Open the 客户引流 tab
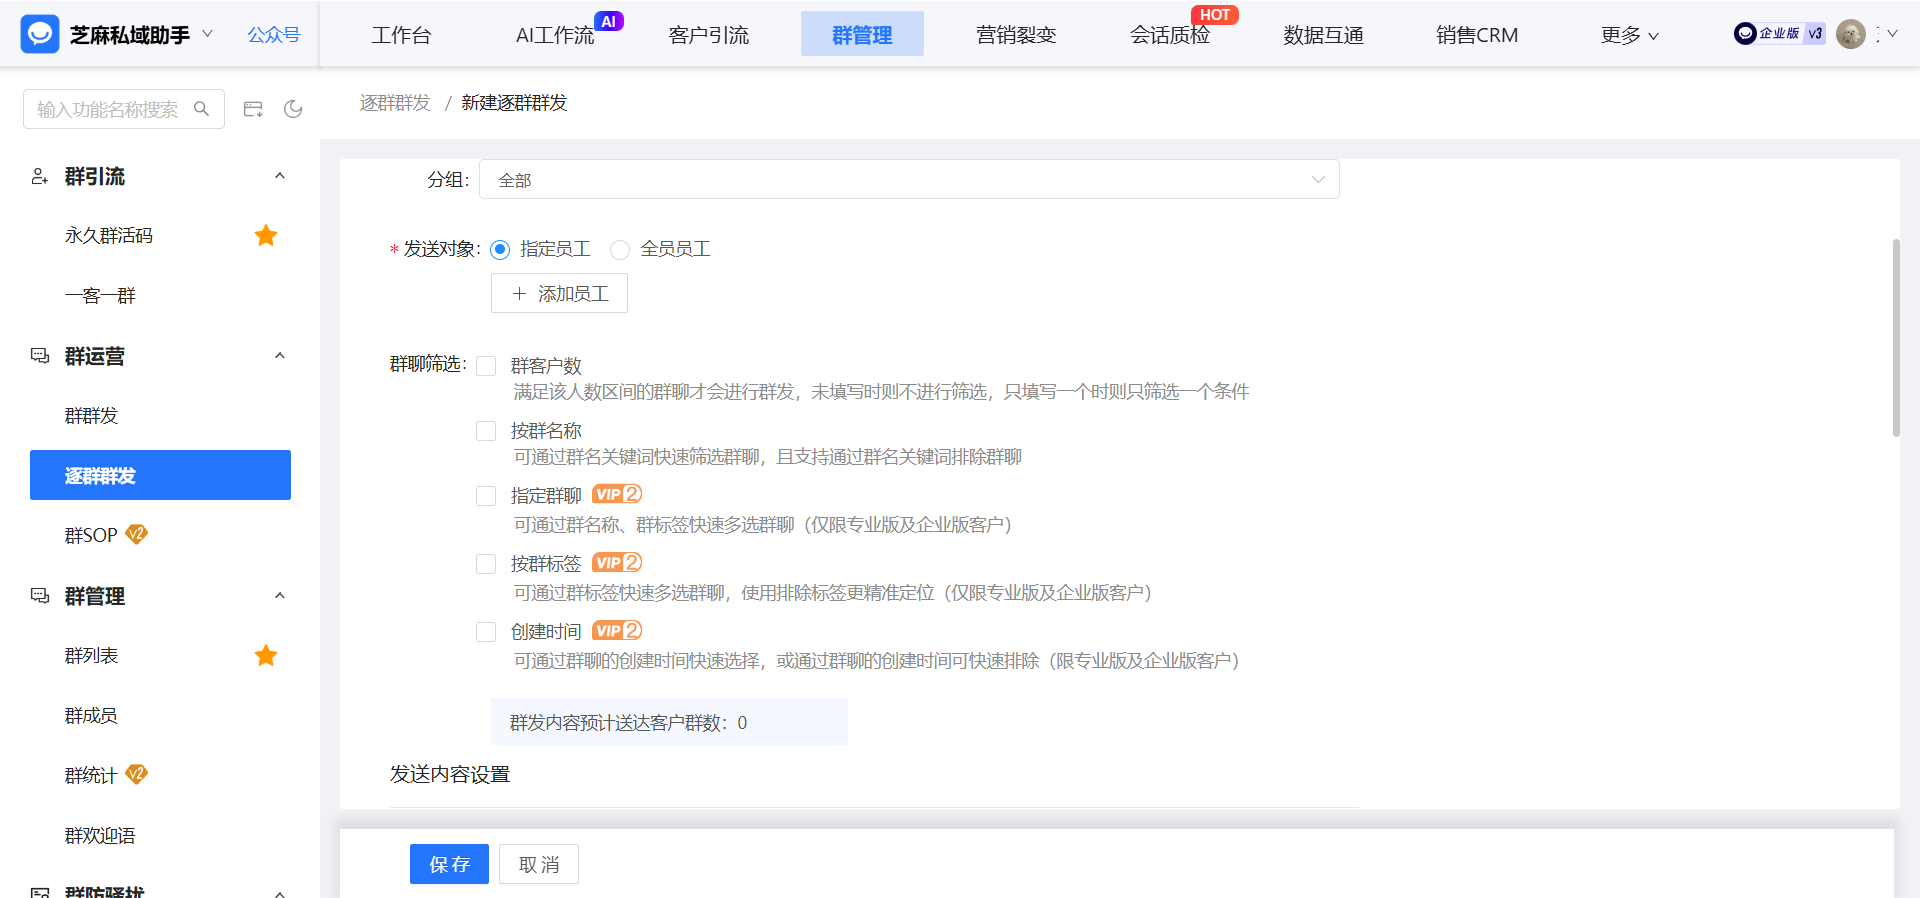The width and height of the screenshot is (1920, 898). coord(709,35)
